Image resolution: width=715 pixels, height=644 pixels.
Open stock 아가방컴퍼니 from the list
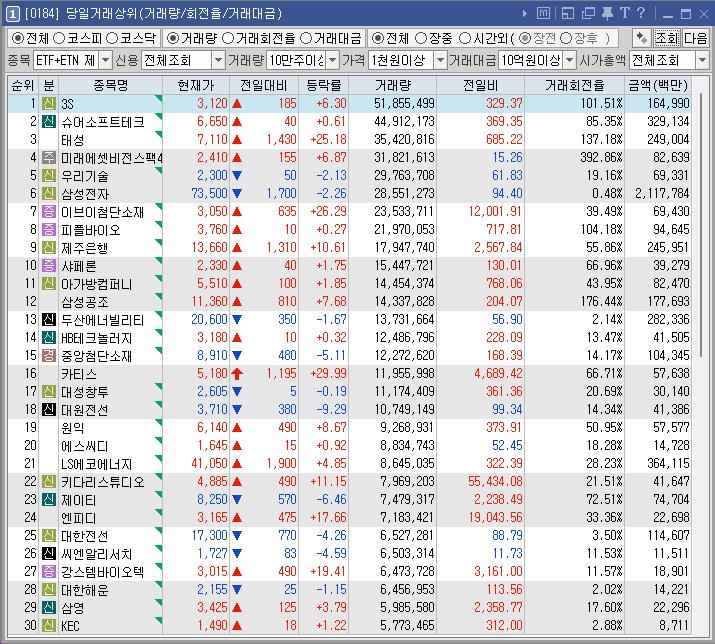(x=97, y=283)
